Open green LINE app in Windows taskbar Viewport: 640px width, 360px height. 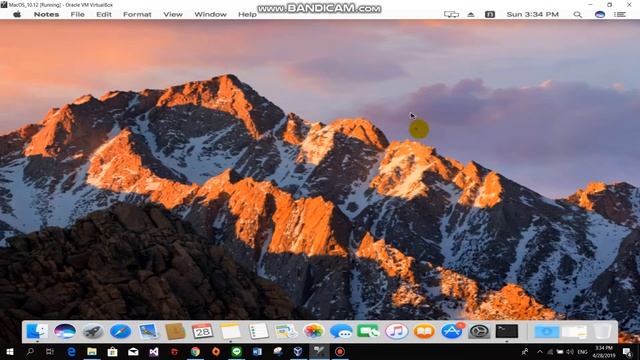(x=236, y=351)
